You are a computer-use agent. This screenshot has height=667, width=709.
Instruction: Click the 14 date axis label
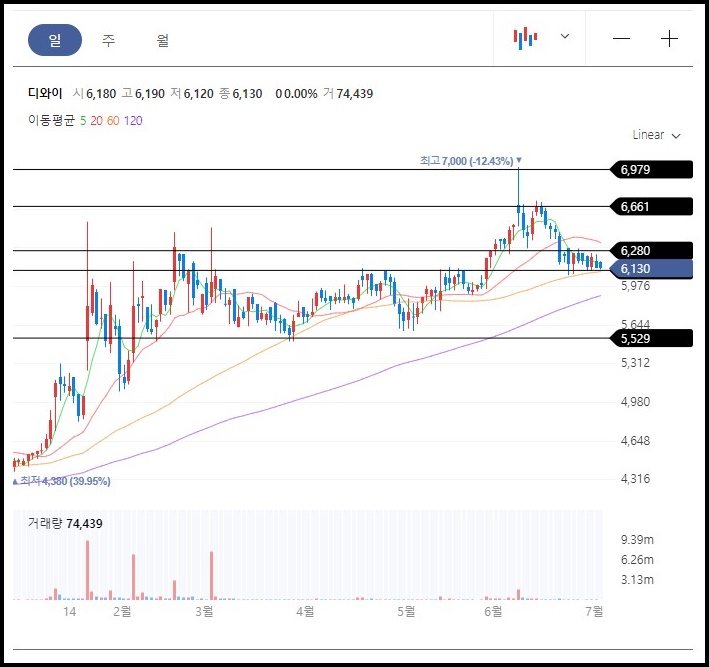[69, 612]
